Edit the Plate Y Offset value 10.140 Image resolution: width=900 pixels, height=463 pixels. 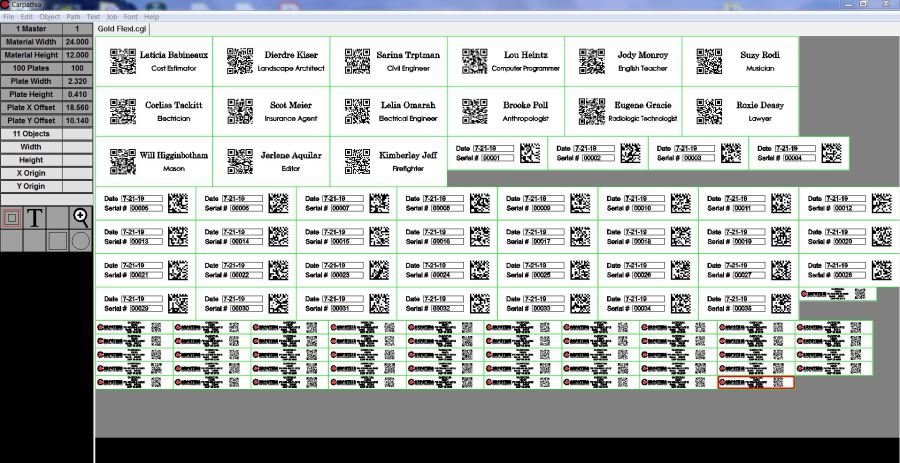coord(77,121)
